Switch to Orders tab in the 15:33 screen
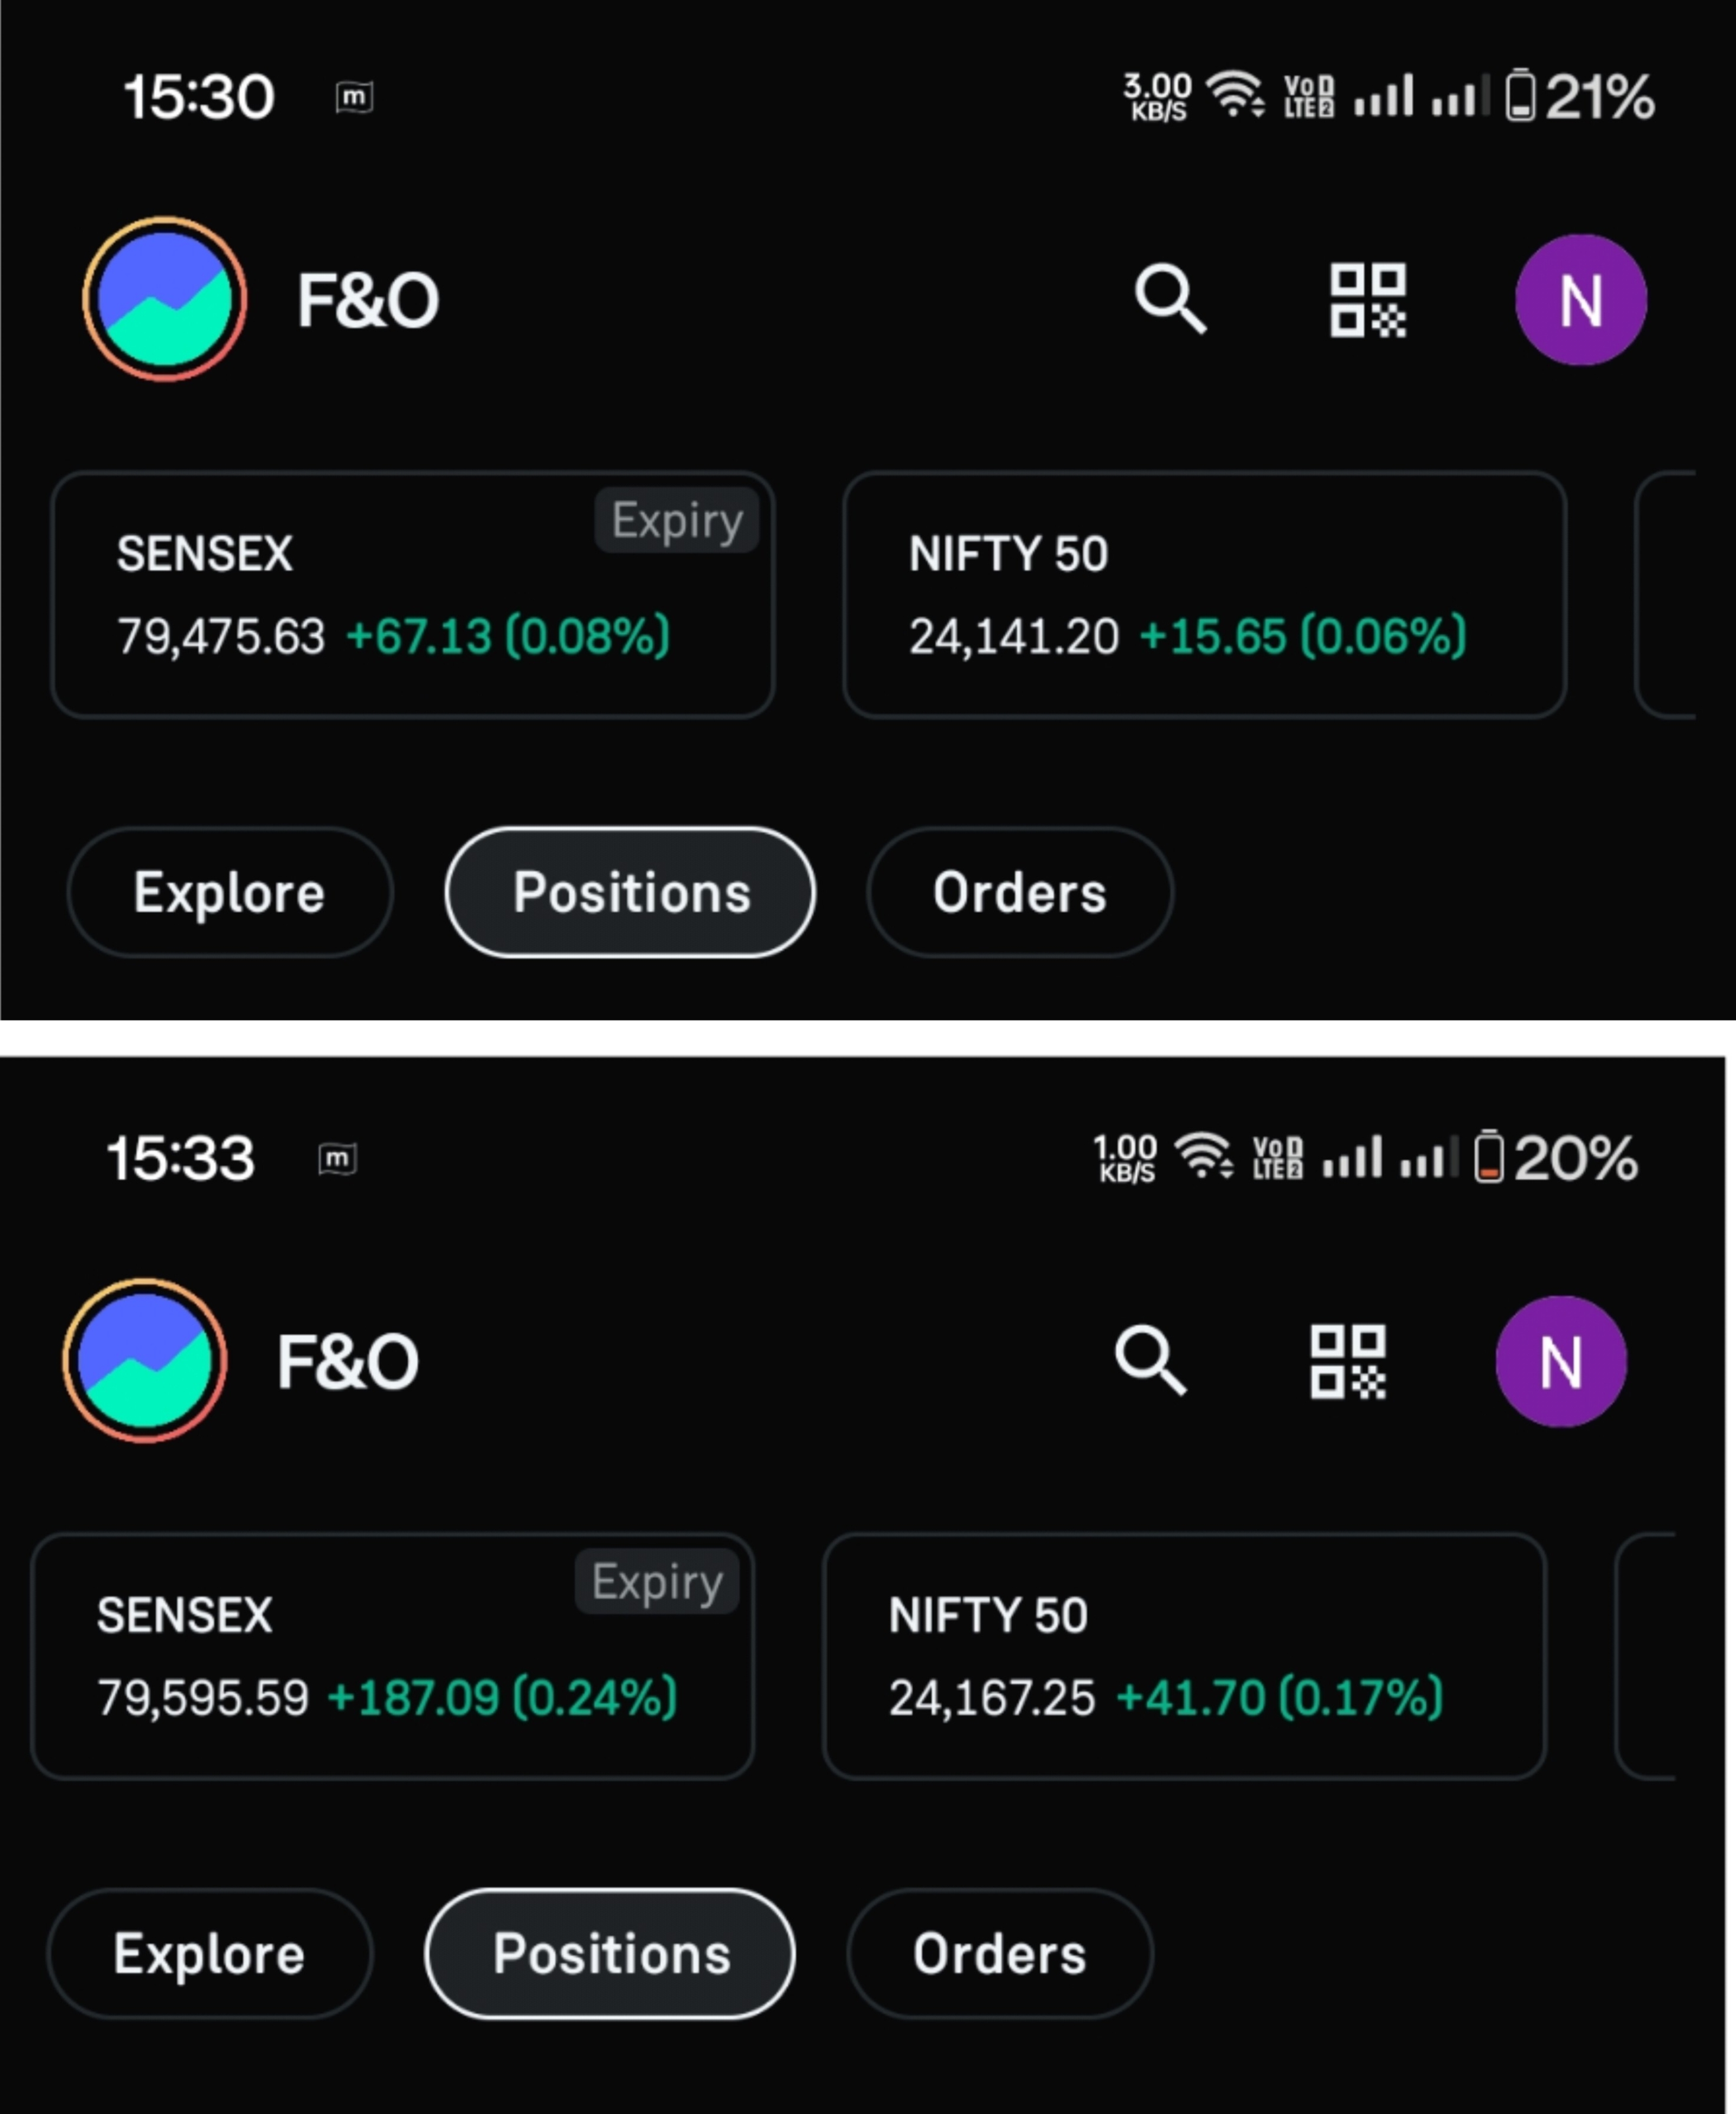Viewport: 1736px width, 2114px height. click(x=999, y=1954)
